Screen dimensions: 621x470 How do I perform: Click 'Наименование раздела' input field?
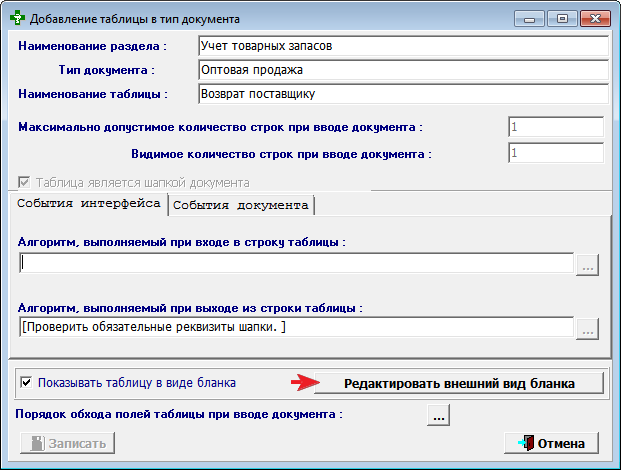point(402,46)
